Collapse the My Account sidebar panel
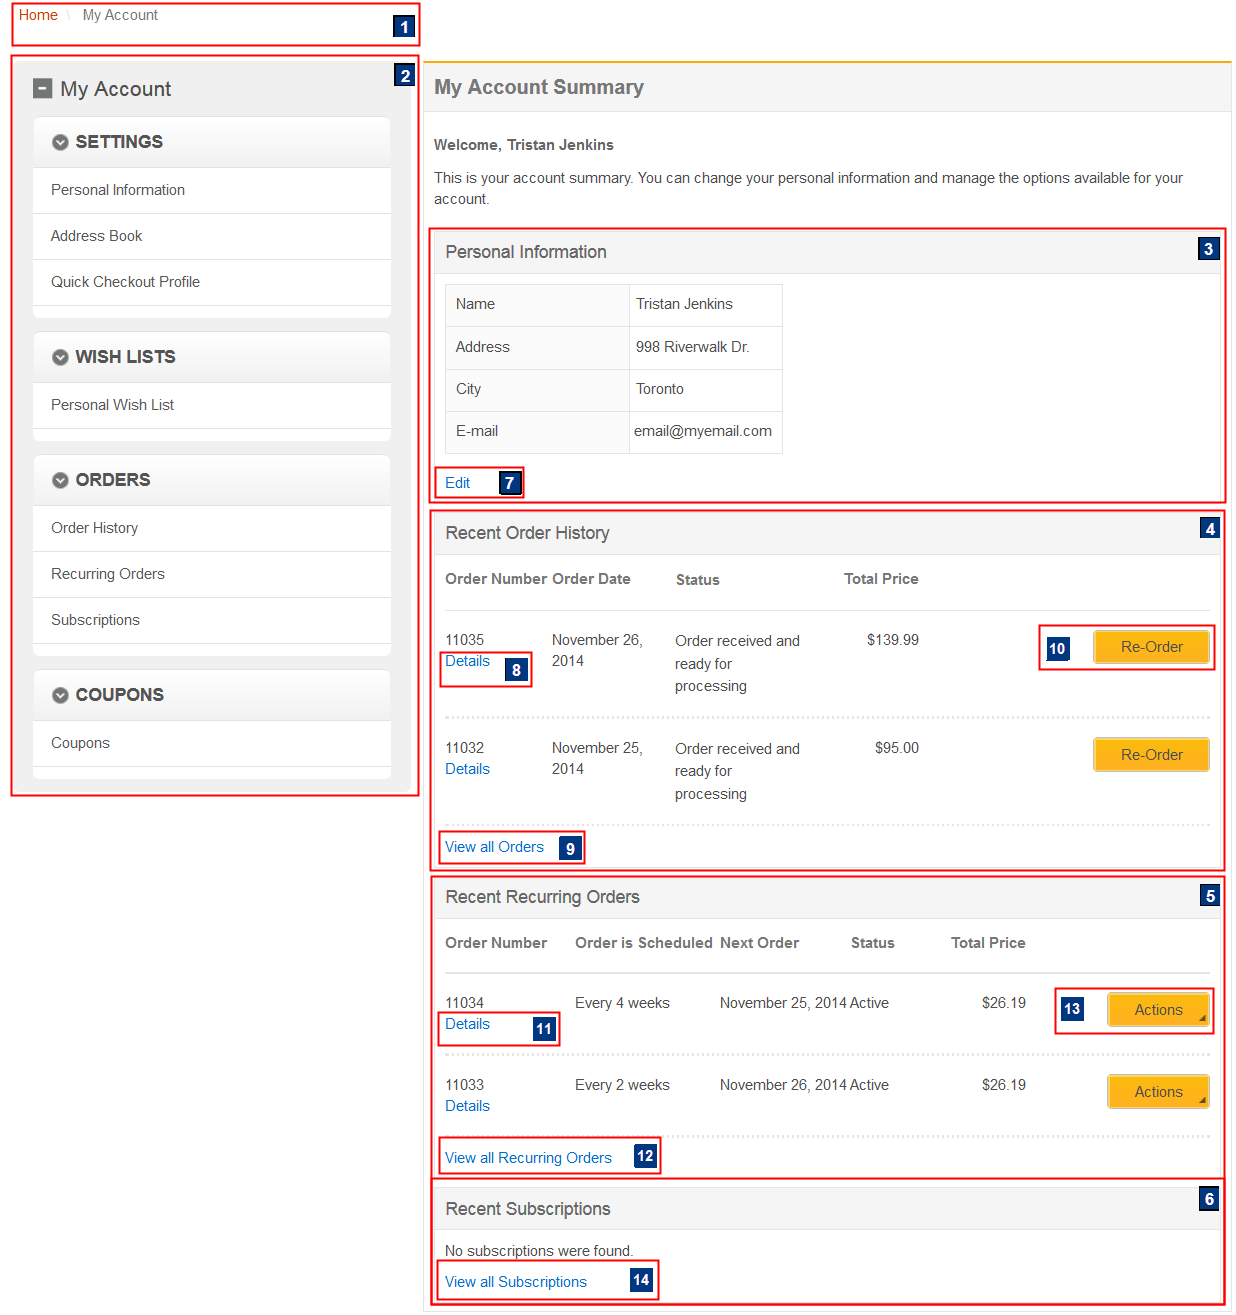Viewport: 1236px width, 1315px height. (x=42, y=88)
